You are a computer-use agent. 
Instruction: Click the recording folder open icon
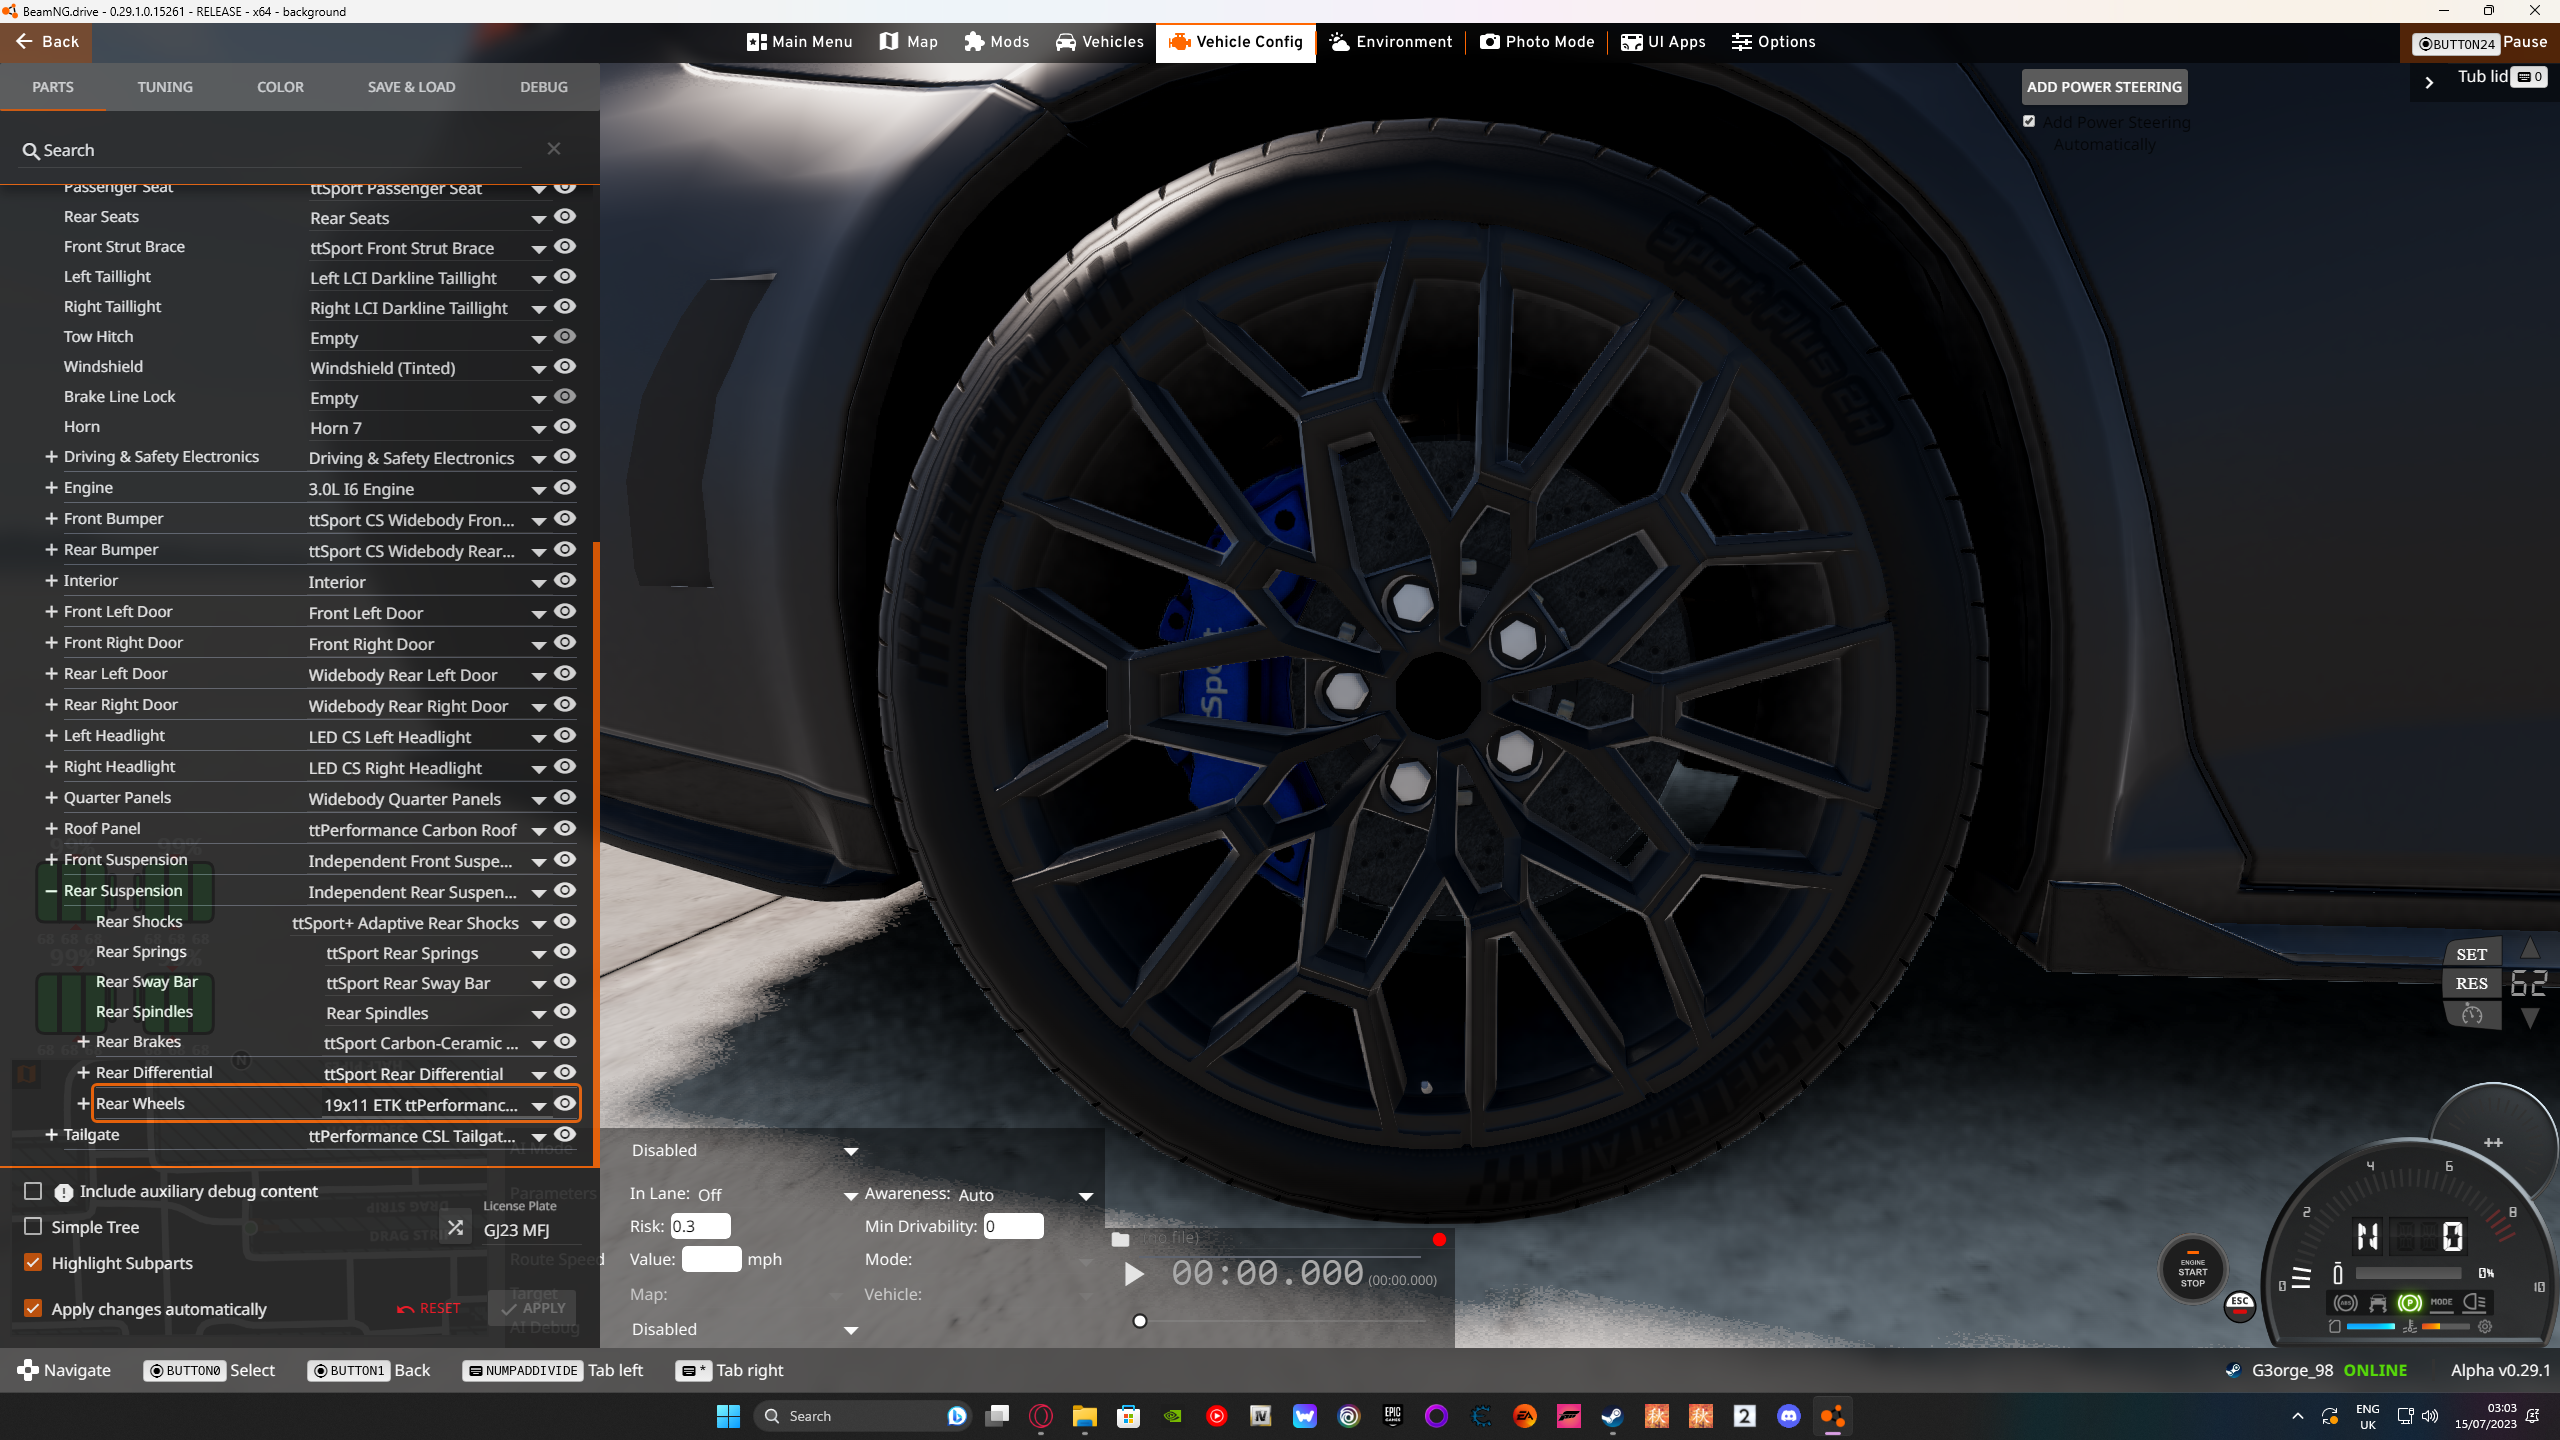pyautogui.click(x=1121, y=1240)
